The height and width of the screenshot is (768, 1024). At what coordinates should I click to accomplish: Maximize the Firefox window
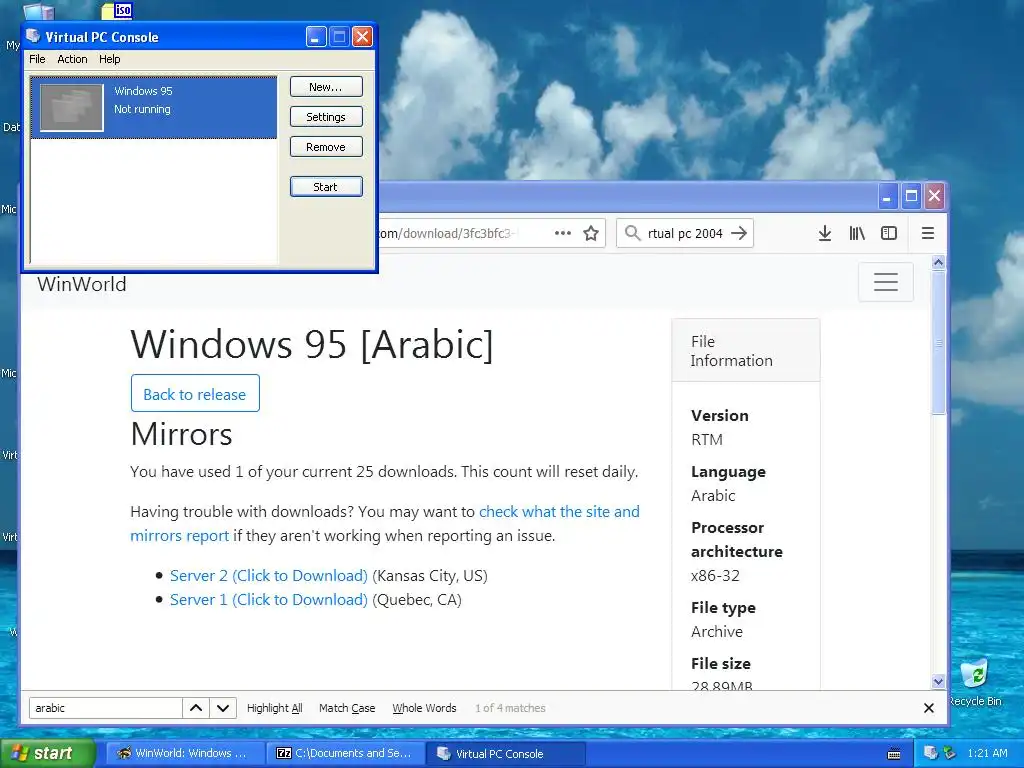[911, 196]
